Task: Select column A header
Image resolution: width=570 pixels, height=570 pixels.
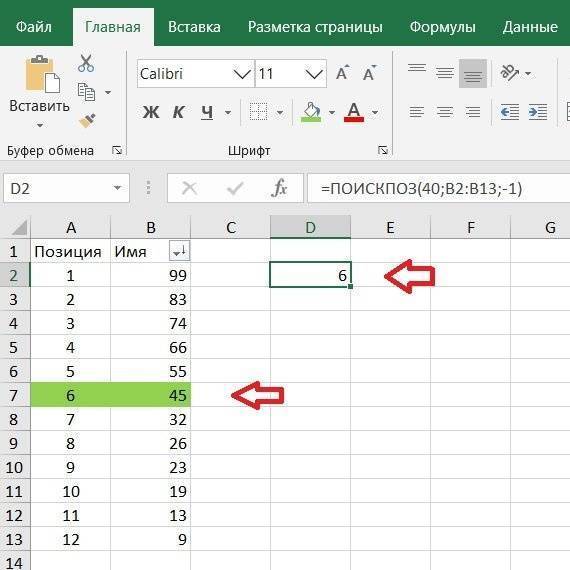Action: pos(71,228)
